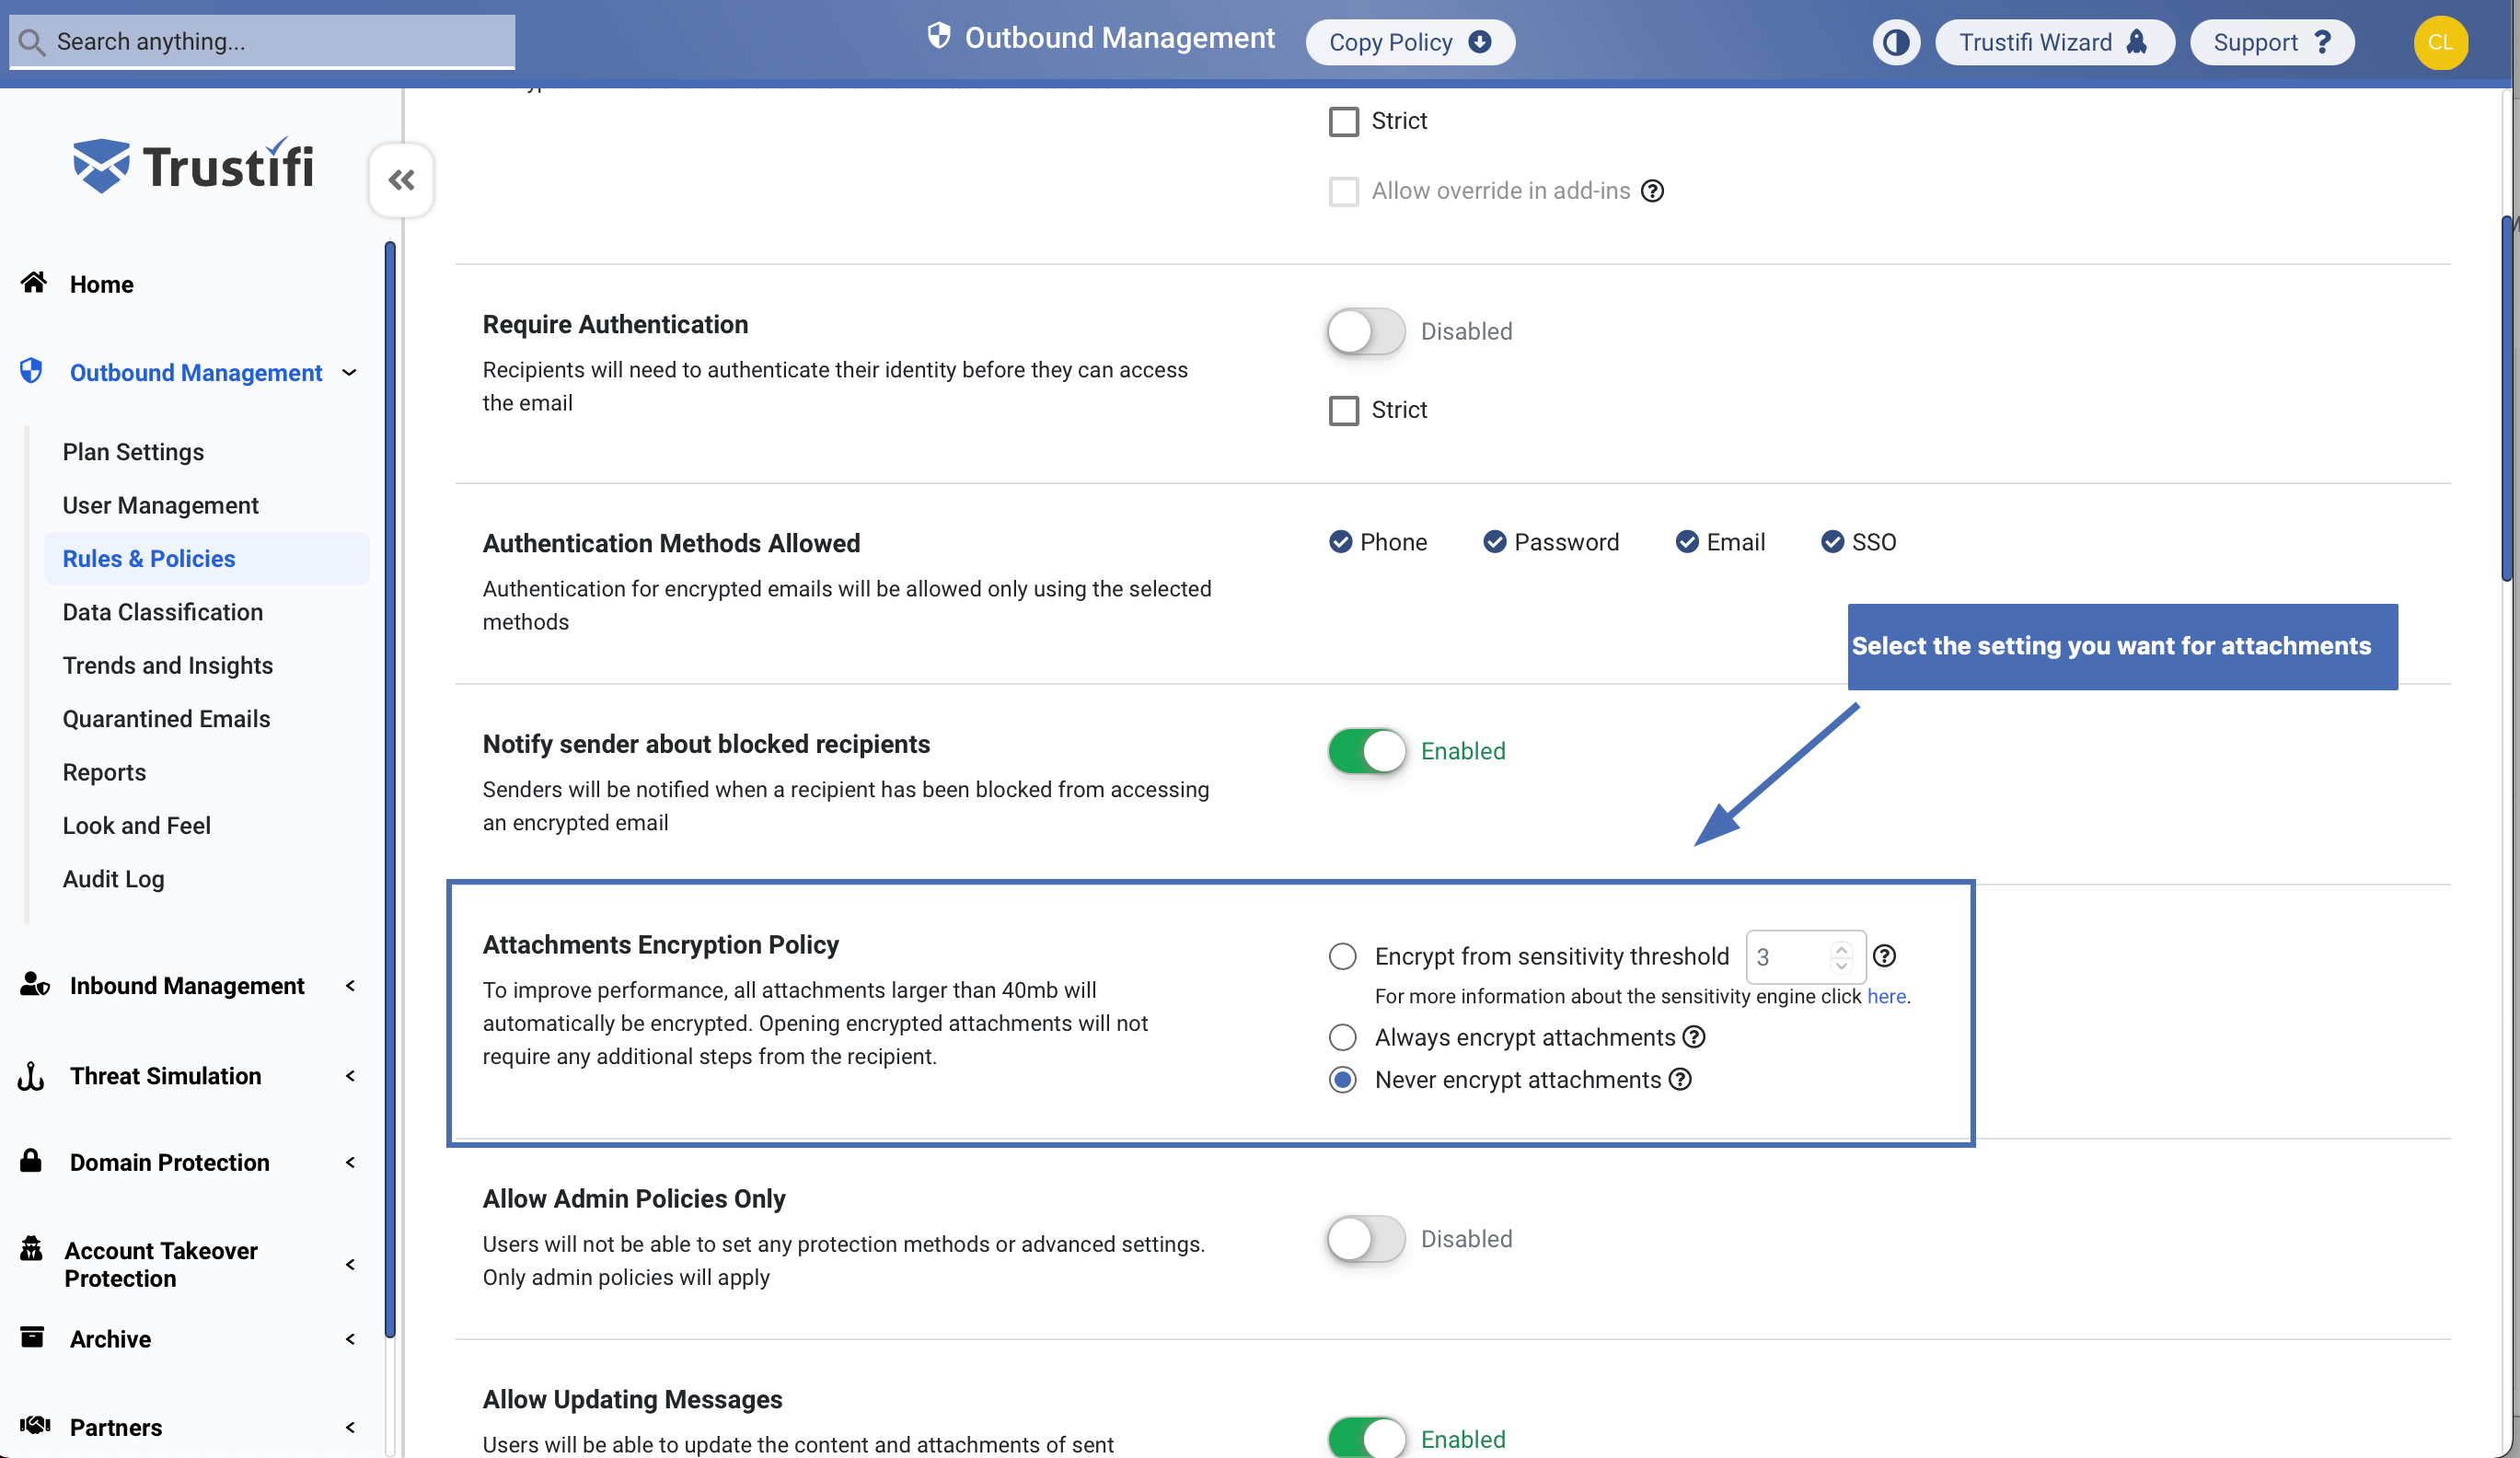This screenshot has width=2520, height=1458.
Task: Click the search magnifier icon
Action: 32,42
